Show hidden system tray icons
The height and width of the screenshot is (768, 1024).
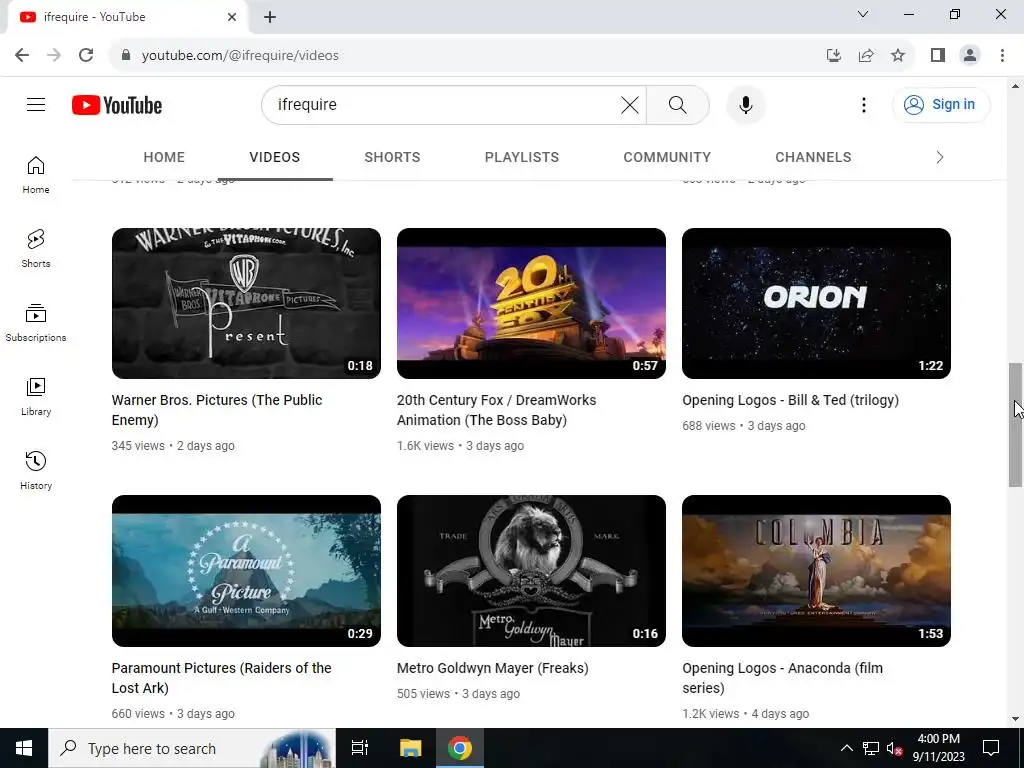pos(846,748)
